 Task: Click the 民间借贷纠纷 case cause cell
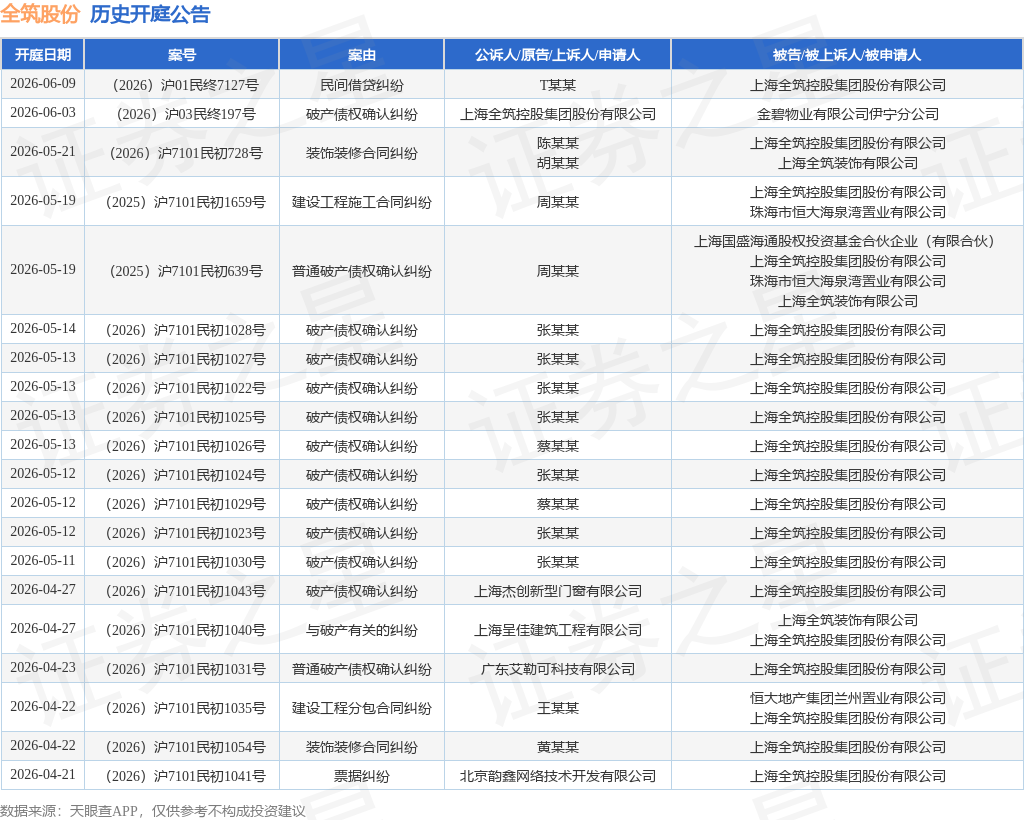tap(361, 85)
